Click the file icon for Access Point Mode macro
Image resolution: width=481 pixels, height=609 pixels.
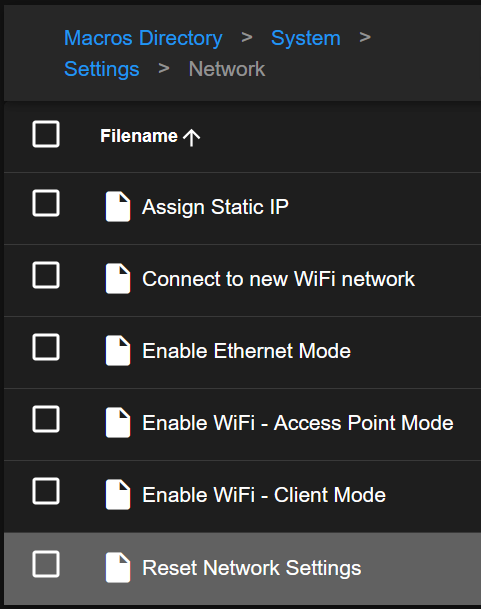[118, 423]
